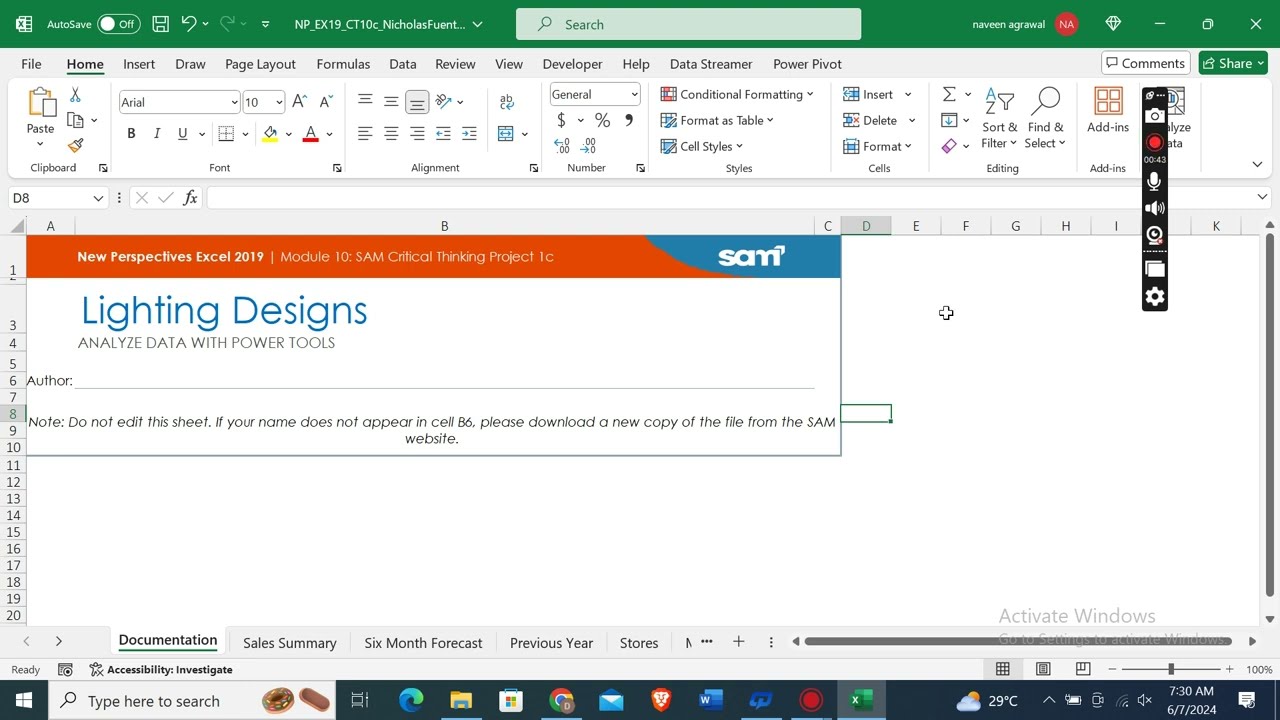Click the zoom slider handle
This screenshot has width=1280, height=720.
tap(1171, 669)
